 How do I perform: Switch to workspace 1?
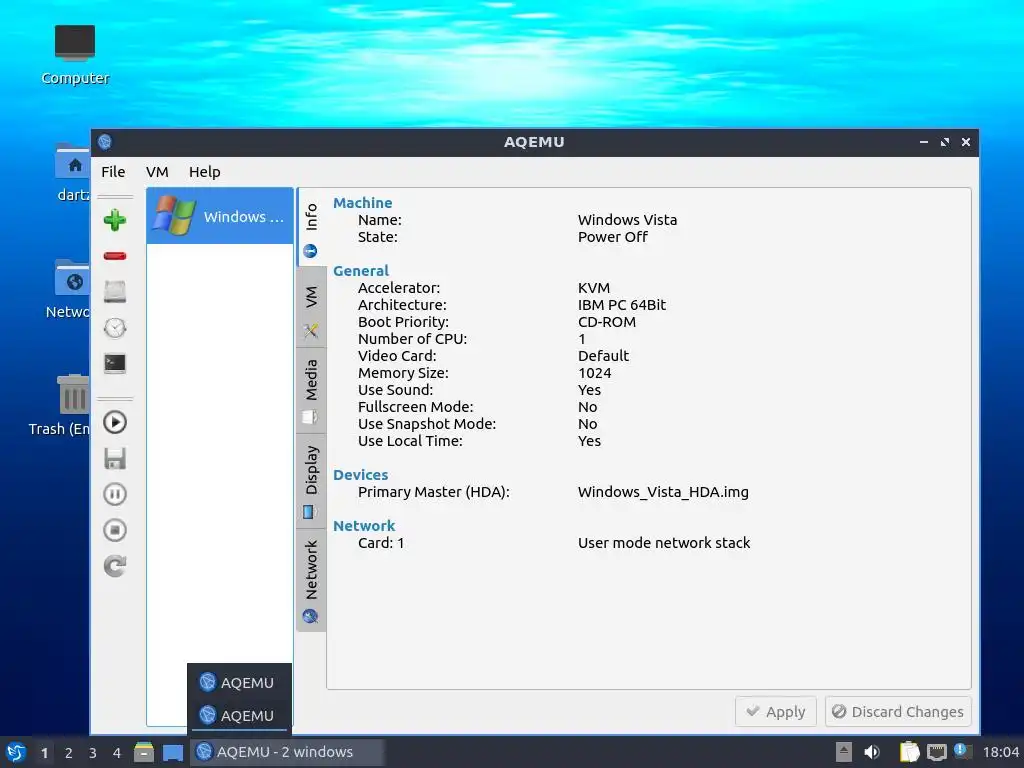pos(44,753)
